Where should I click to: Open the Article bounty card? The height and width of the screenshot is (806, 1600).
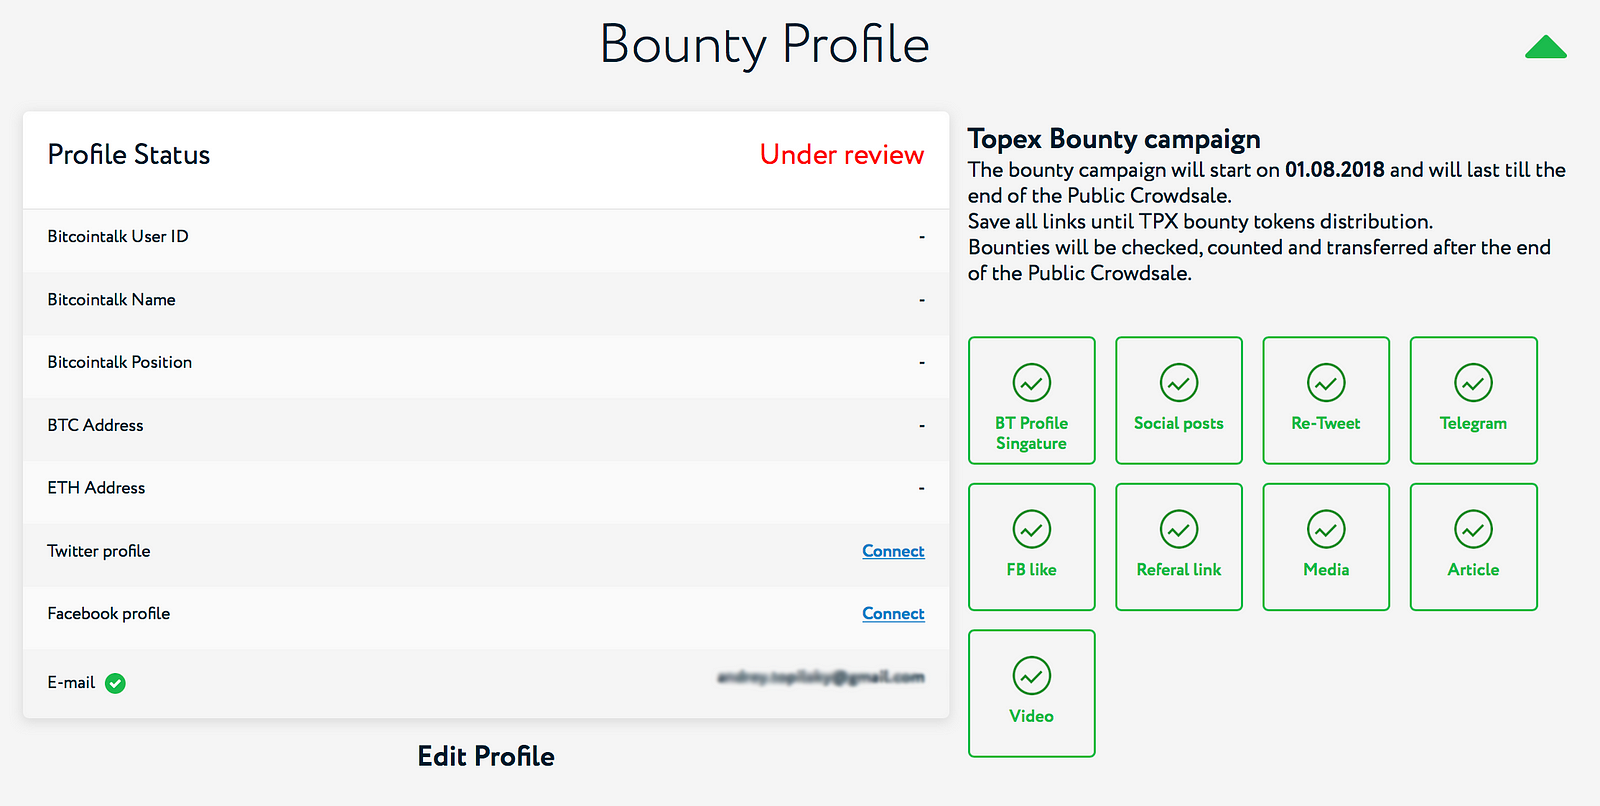pyautogui.click(x=1474, y=547)
